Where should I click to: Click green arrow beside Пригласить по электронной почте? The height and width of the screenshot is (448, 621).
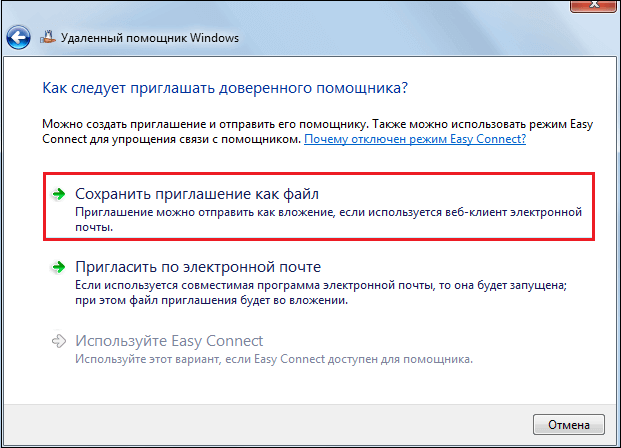(x=59, y=267)
